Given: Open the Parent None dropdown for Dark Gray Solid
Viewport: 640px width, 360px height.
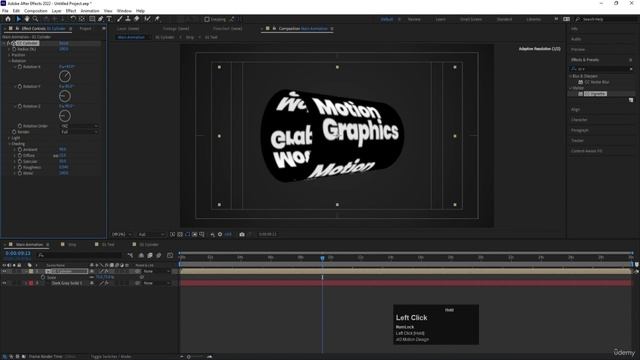Looking at the screenshot, I should coord(156,283).
